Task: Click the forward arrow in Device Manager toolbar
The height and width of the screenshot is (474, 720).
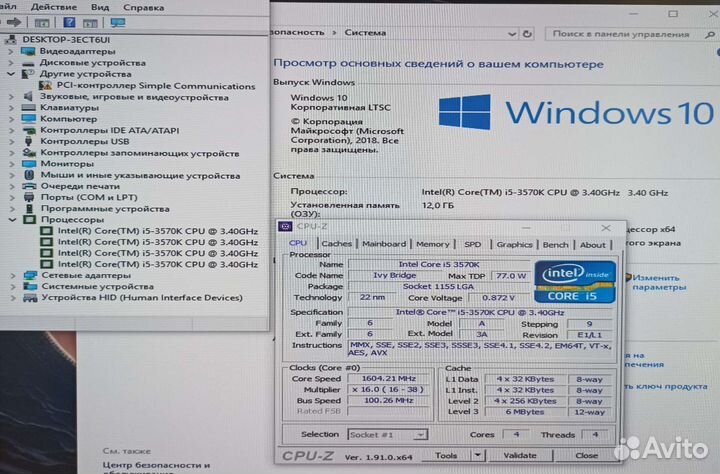Action: pos(14,22)
